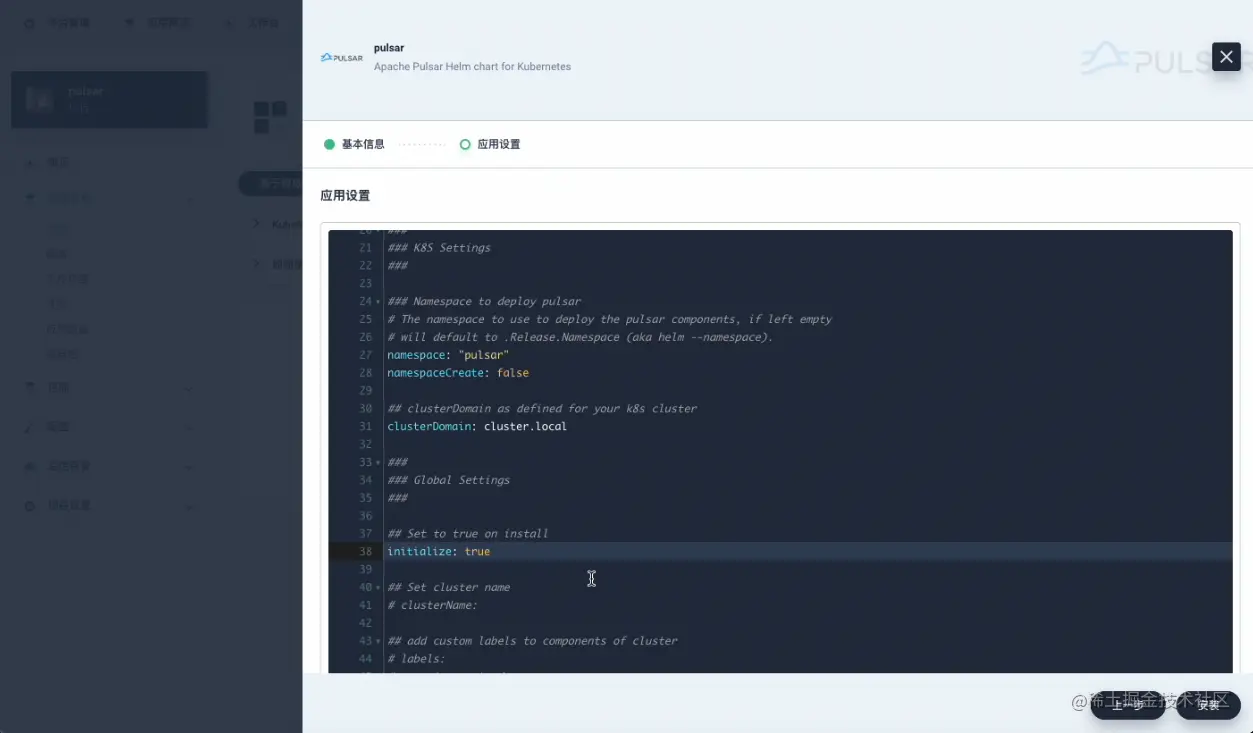Collapse code fold arrow at line 33

pos(378,463)
